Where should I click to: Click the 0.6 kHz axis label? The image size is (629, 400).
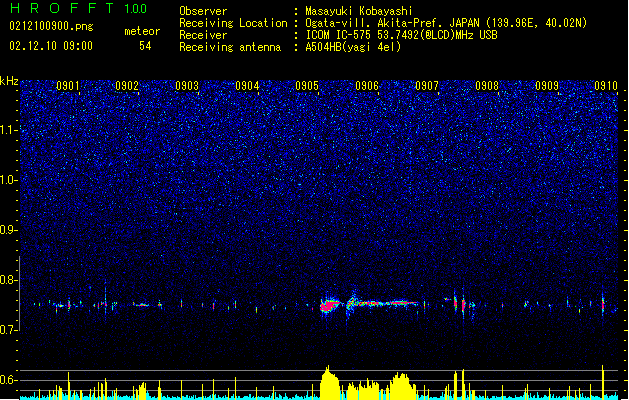8,380
